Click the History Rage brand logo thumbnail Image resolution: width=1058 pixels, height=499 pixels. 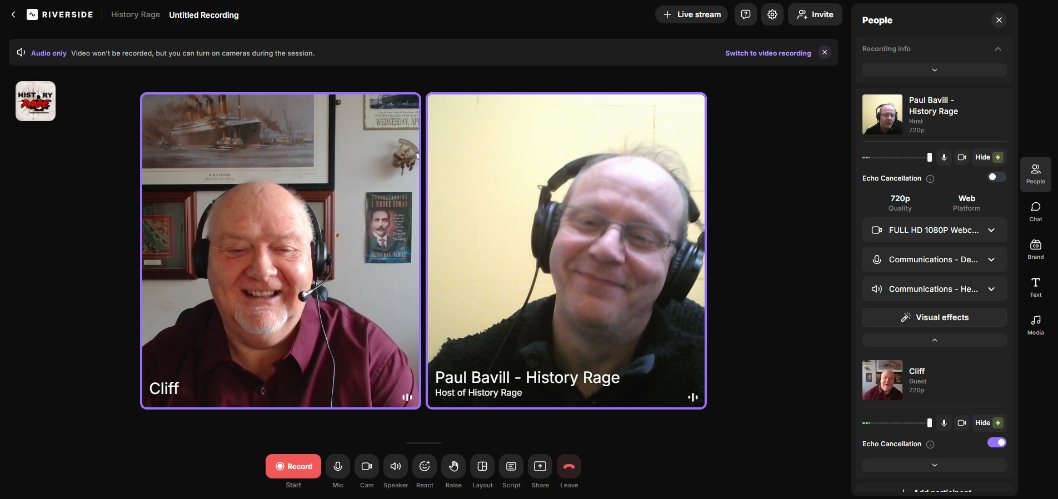click(36, 101)
